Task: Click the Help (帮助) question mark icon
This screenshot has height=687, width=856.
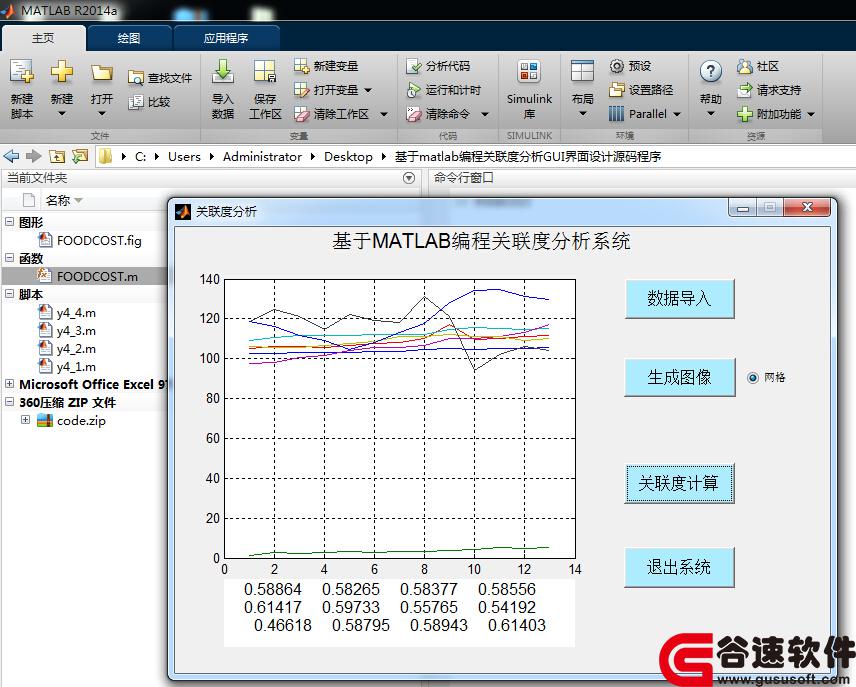Action: 710,71
